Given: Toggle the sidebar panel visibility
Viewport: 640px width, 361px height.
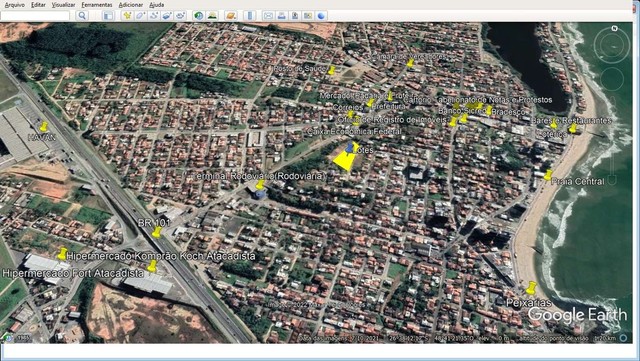Looking at the screenshot, I should click(108, 16).
